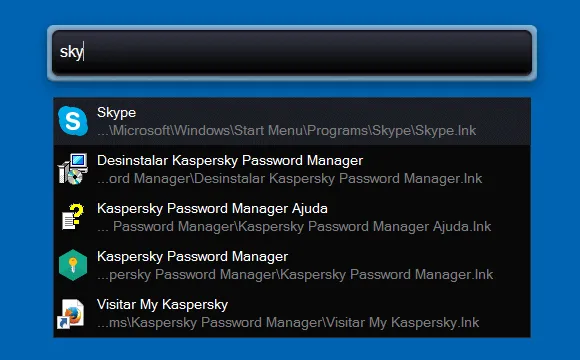Click the Desinstalar Kaspersky Password Manager.lnk path
580x360 pixels.
click(290, 179)
